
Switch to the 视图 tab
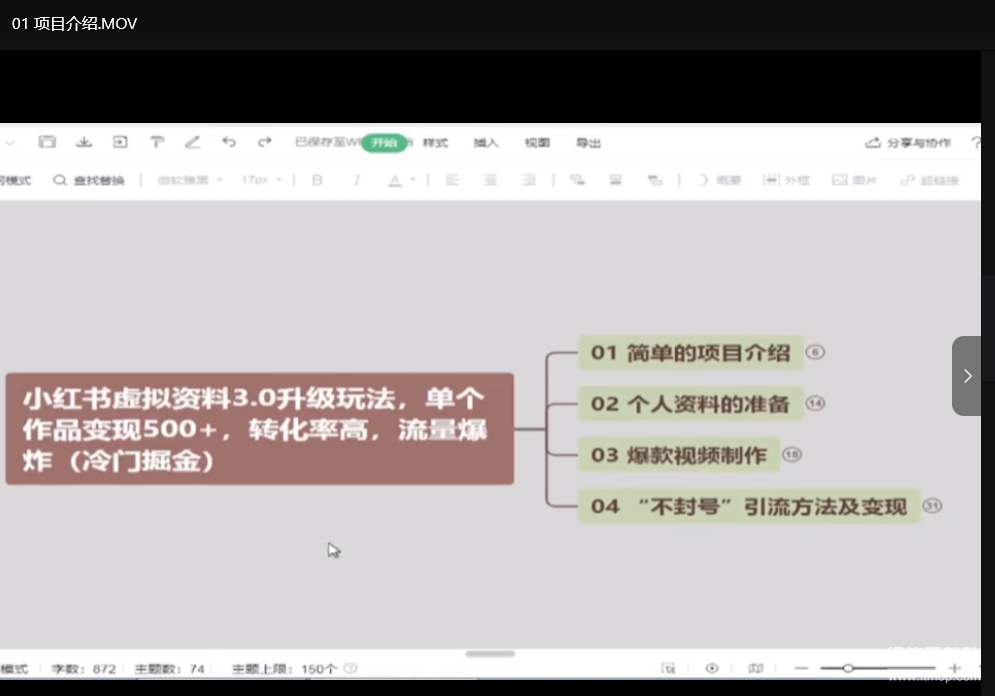537,143
